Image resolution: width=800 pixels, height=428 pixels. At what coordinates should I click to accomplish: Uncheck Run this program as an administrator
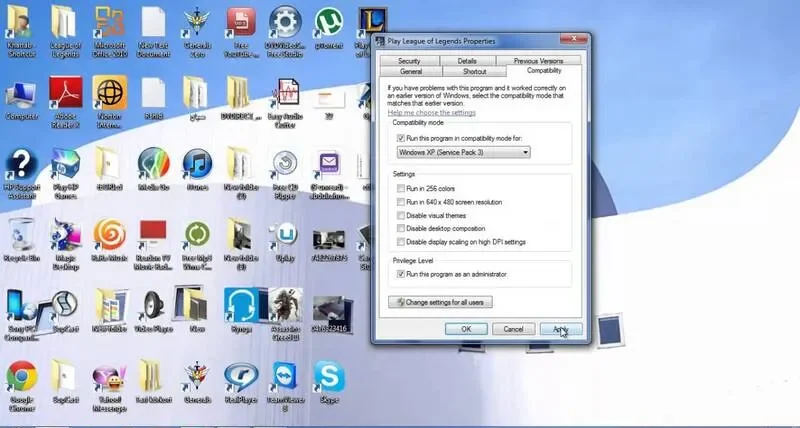[x=401, y=274]
